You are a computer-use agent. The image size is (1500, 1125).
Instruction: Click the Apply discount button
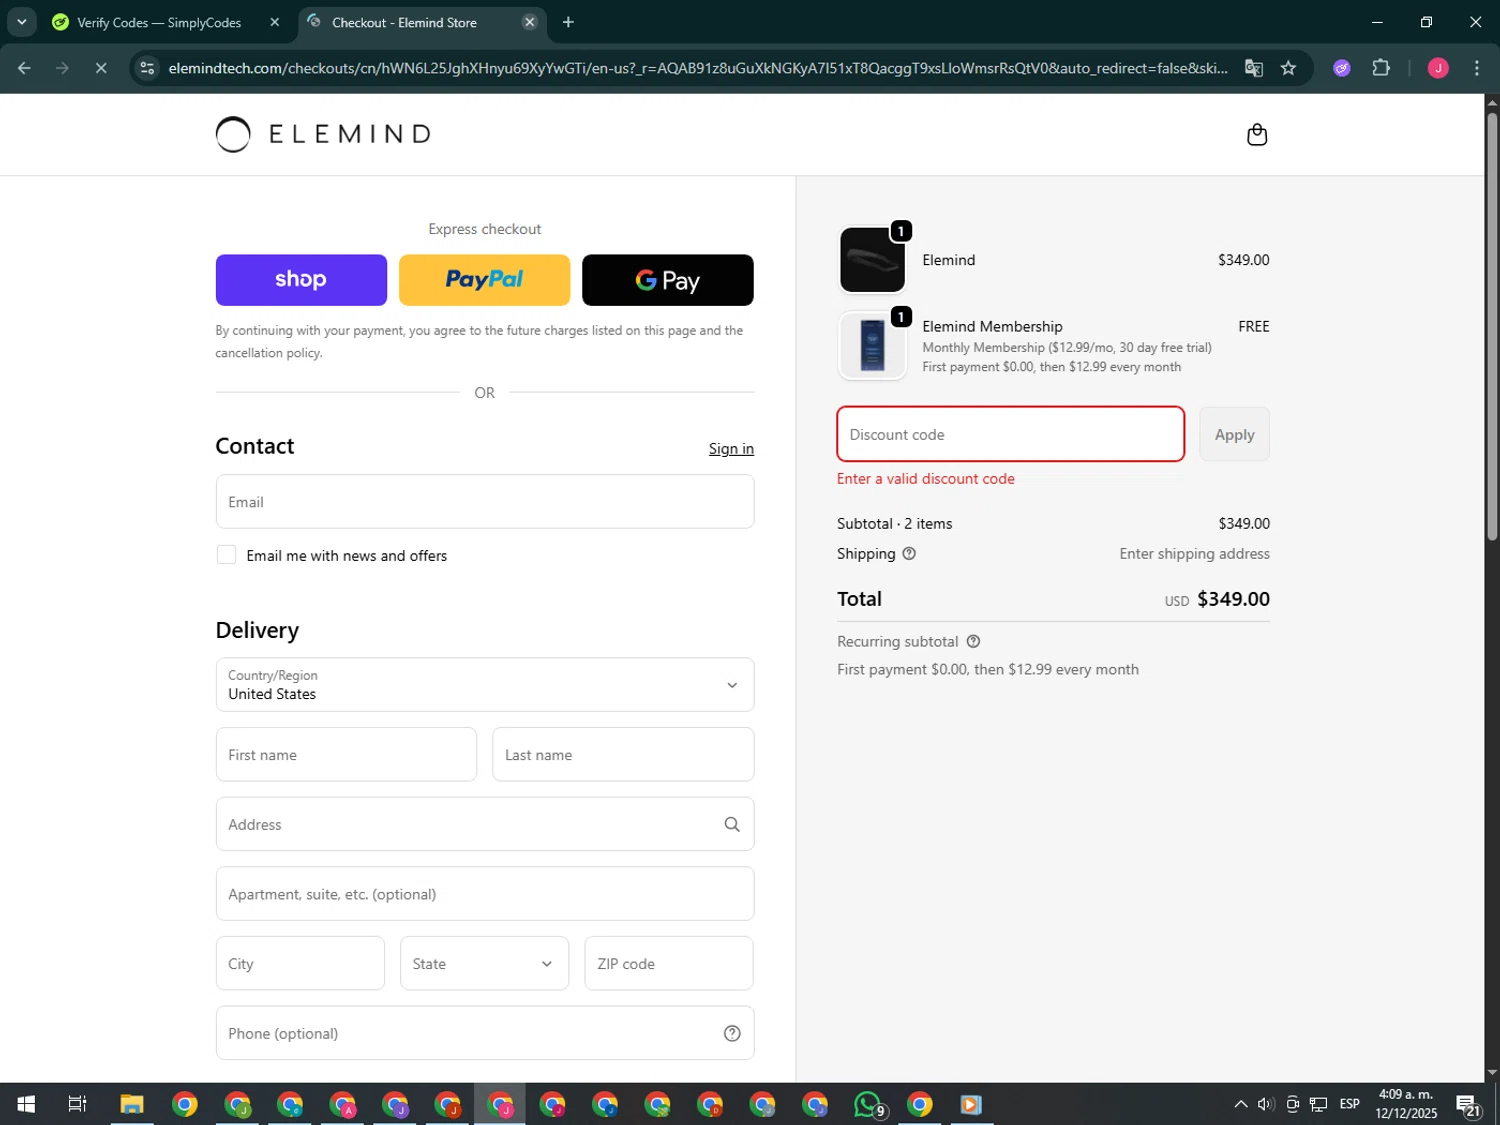click(x=1234, y=434)
